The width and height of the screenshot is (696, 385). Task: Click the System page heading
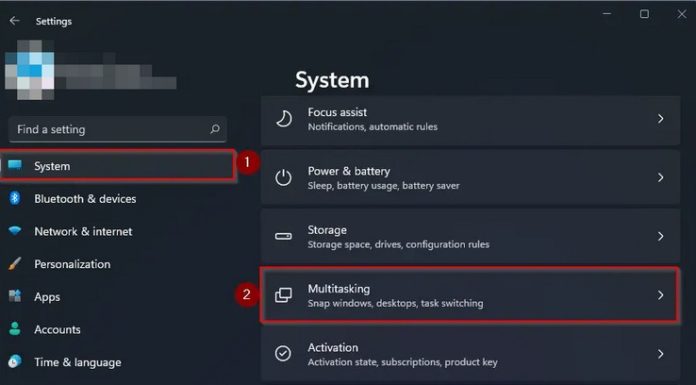(332, 80)
